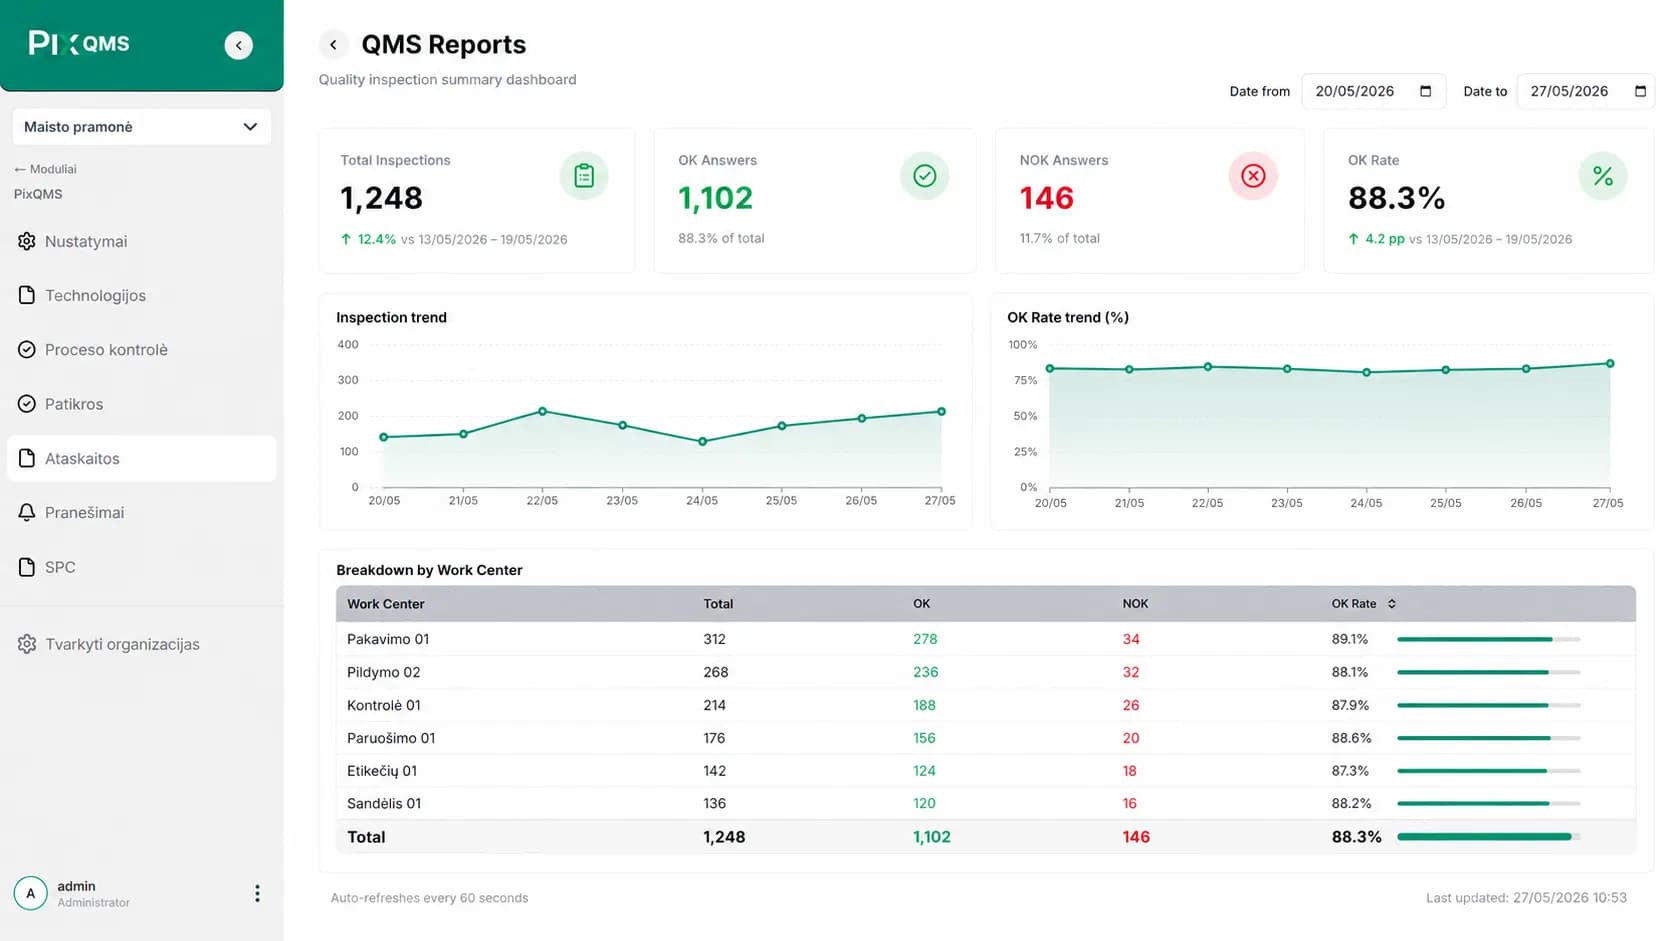Click the Pakavimo 01 OK Rate progress bar
Screen dimensions: 1672x941
1488,639
